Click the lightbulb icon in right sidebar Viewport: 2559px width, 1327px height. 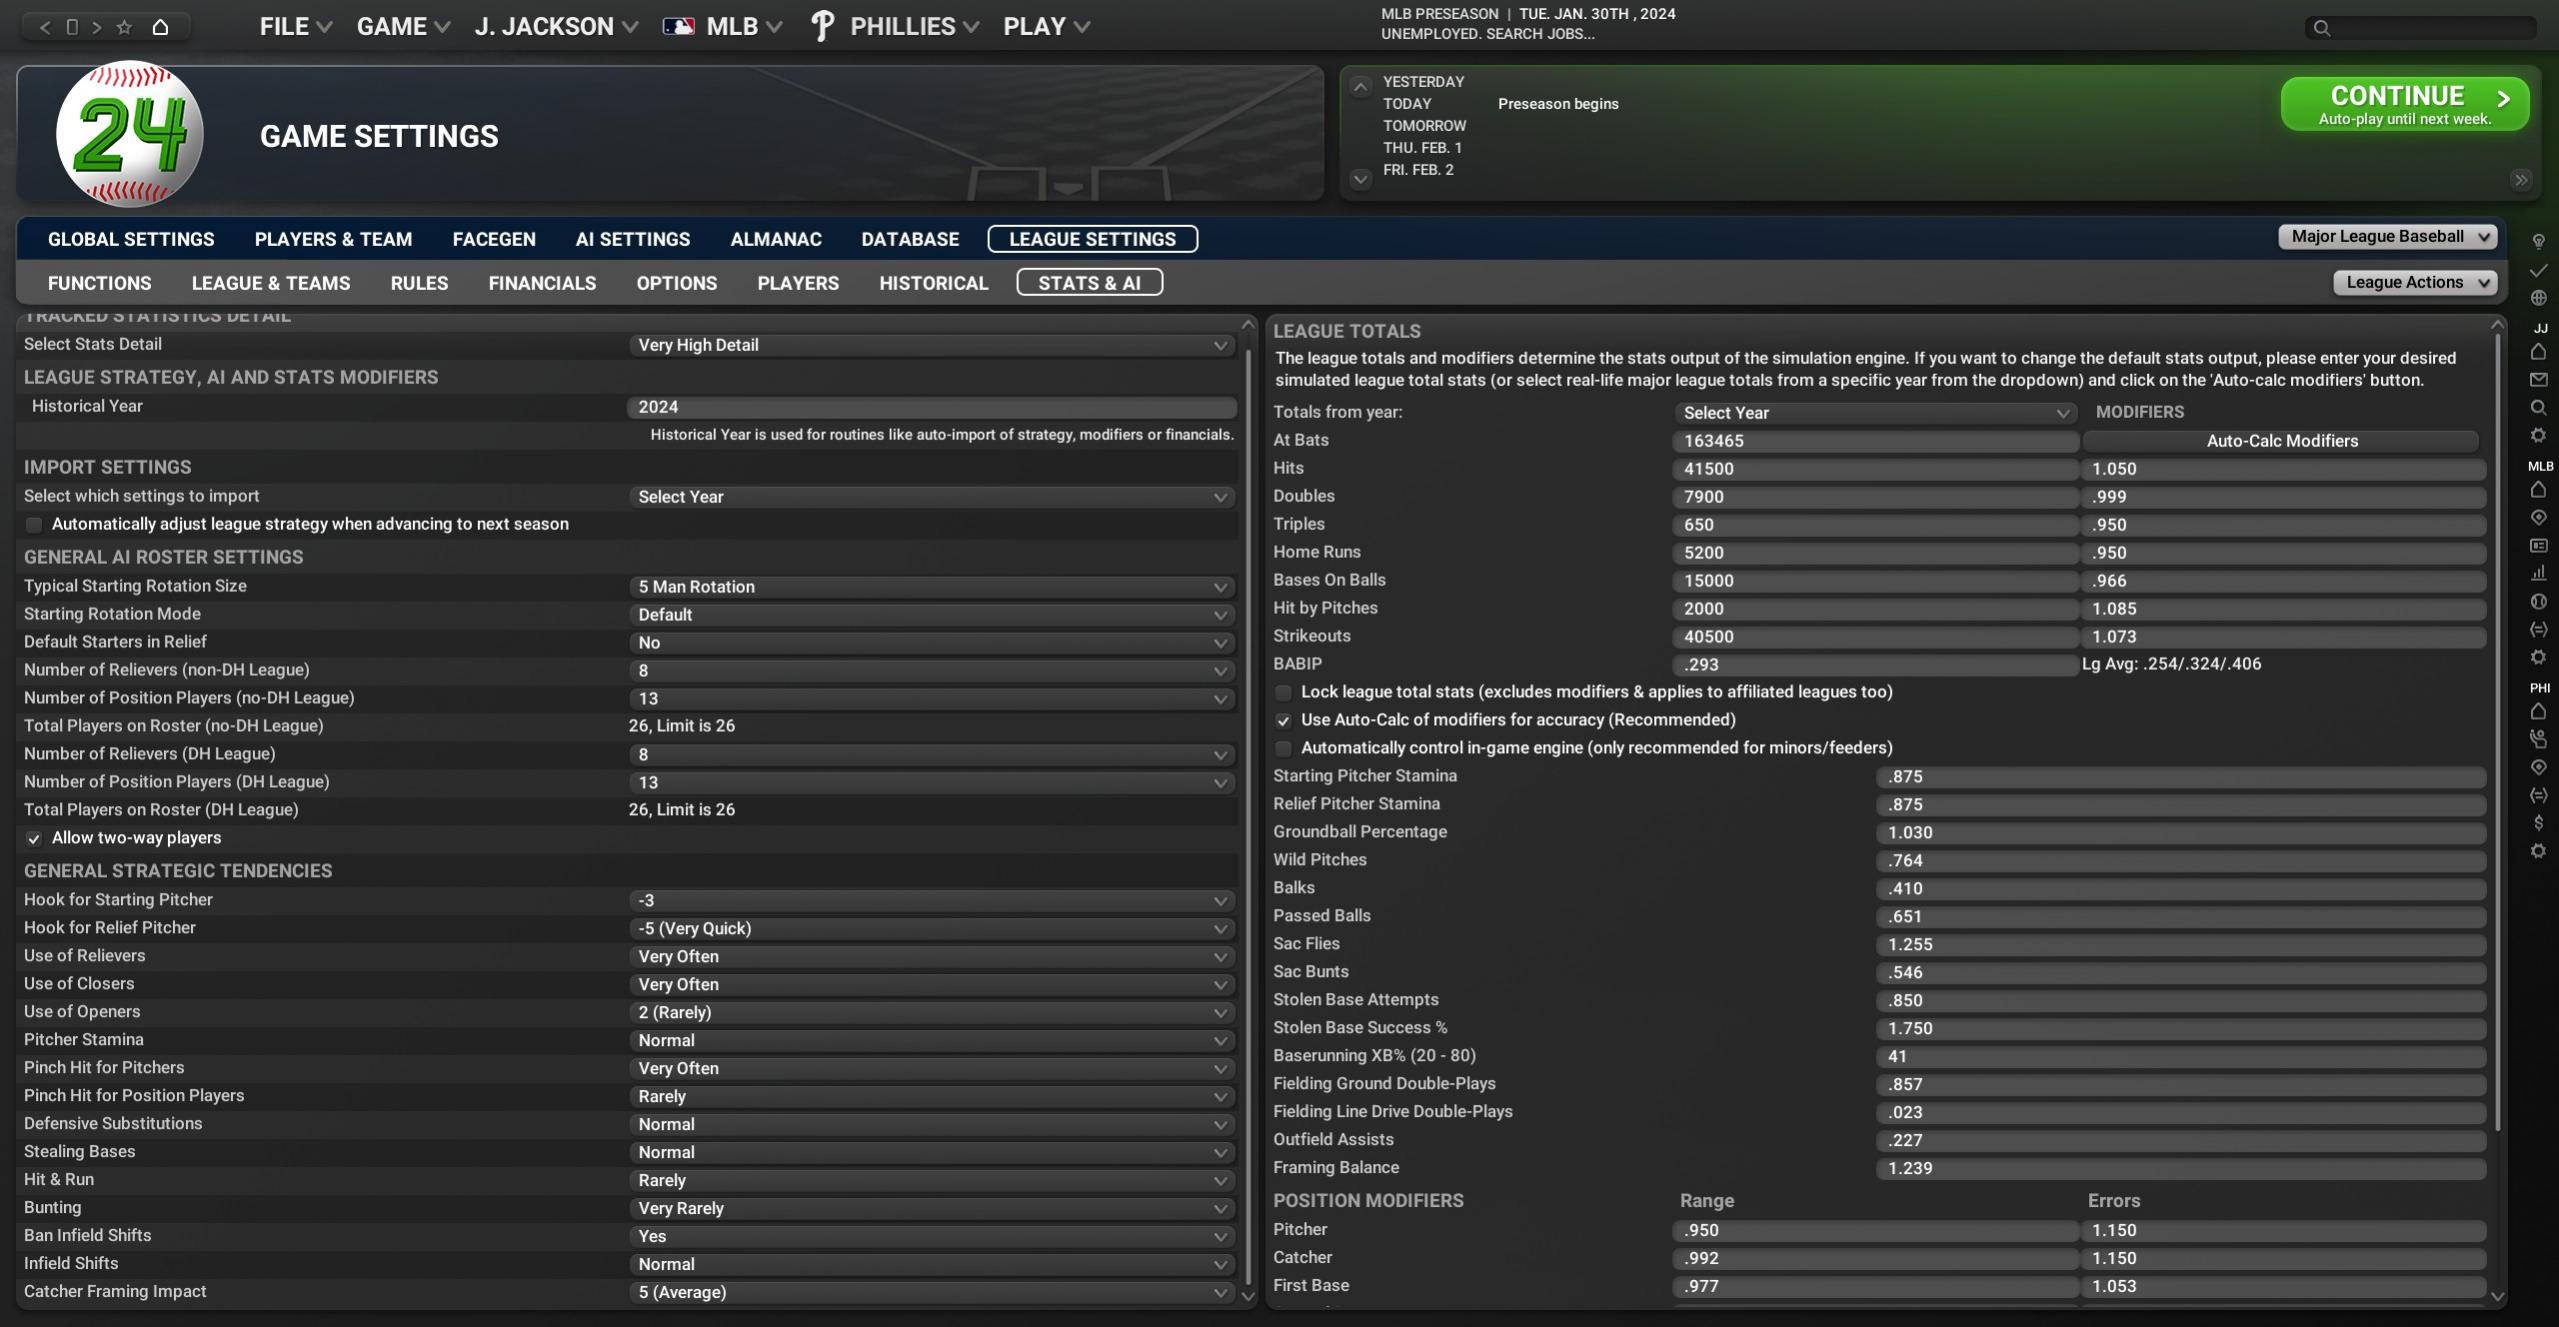tap(2538, 242)
